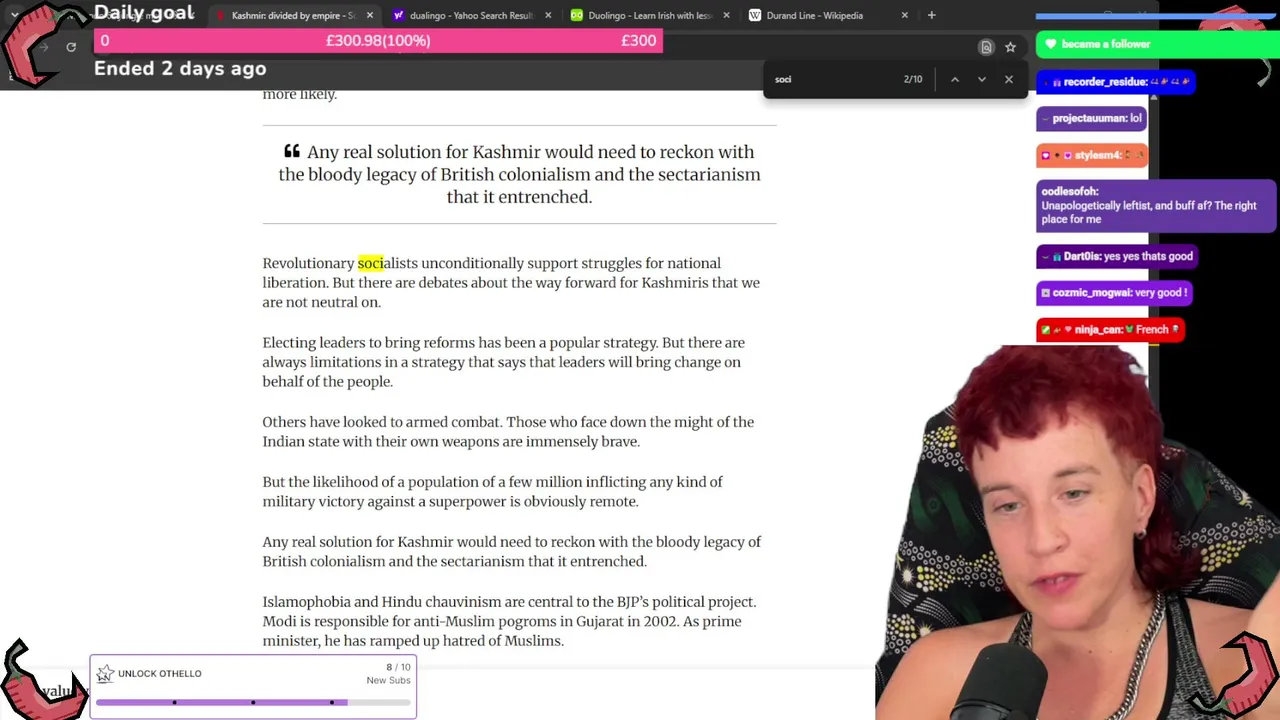Screen dimensions: 1280x720
Task: Click the '2/10' find match counter
Action: [x=913, y=79]
